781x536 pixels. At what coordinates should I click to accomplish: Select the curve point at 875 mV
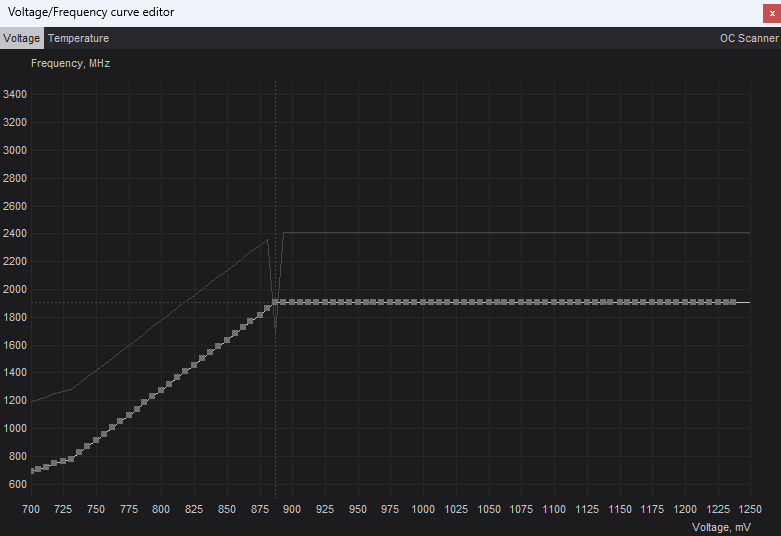[259, 315]
